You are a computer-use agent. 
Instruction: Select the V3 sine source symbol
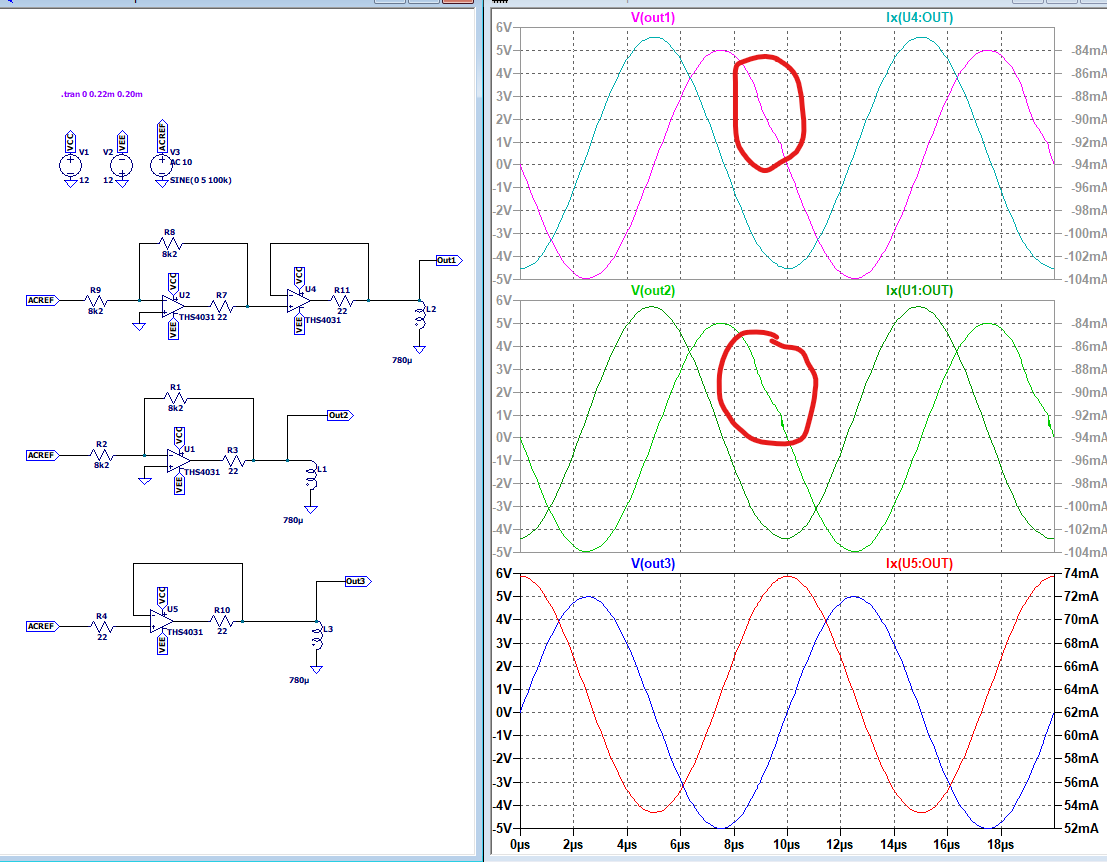click(x=163, y=165)
